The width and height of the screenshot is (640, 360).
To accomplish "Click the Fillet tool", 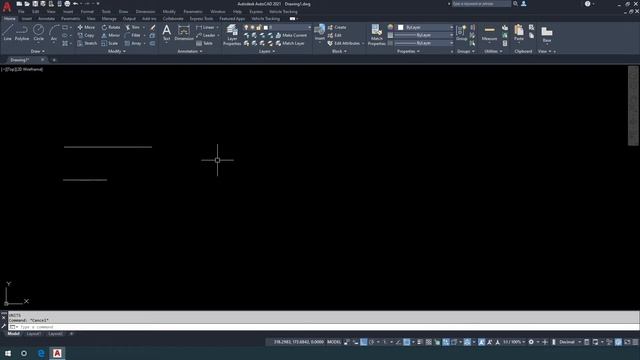I will click(133, 36).
